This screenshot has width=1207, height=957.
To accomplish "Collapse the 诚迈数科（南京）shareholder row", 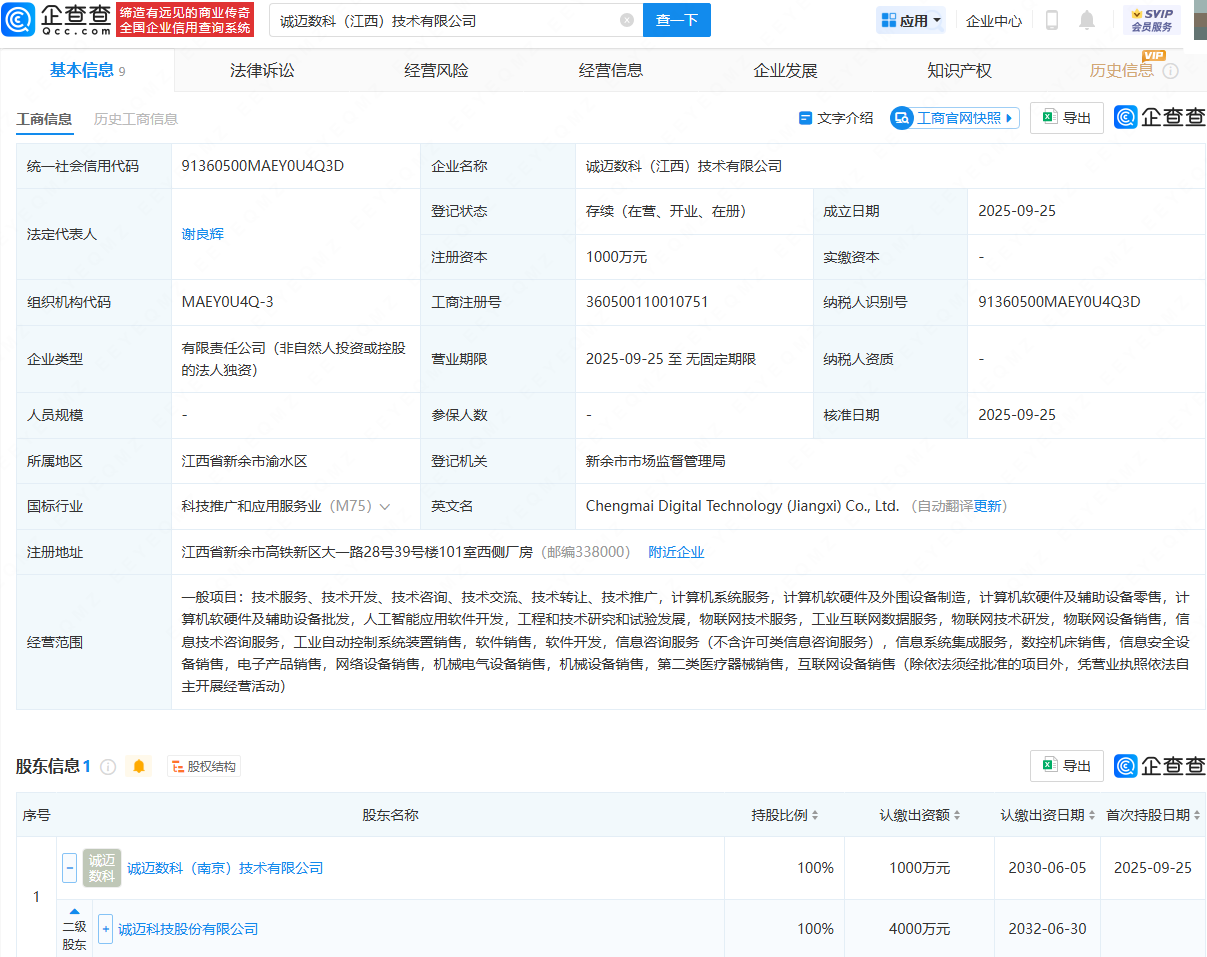I will click(x=70, y=867).
